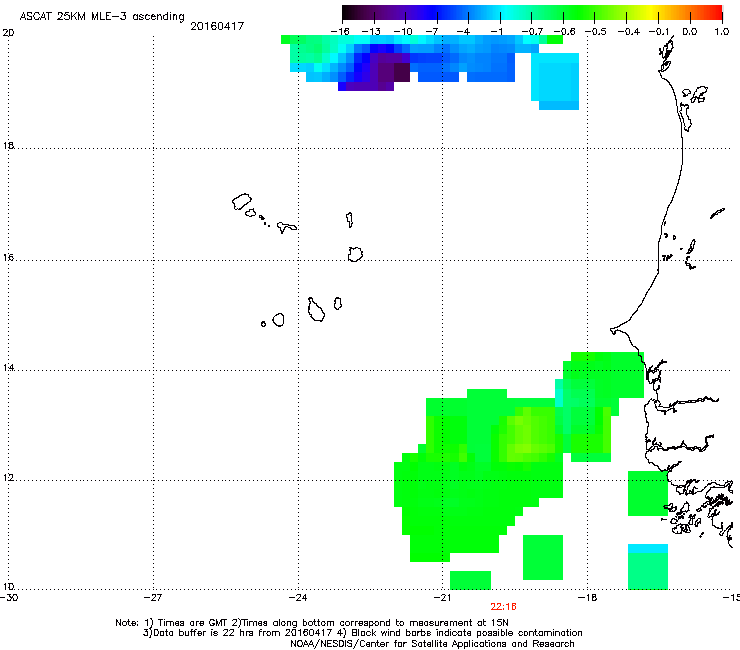Click the date label 20160417

[217, 26]
